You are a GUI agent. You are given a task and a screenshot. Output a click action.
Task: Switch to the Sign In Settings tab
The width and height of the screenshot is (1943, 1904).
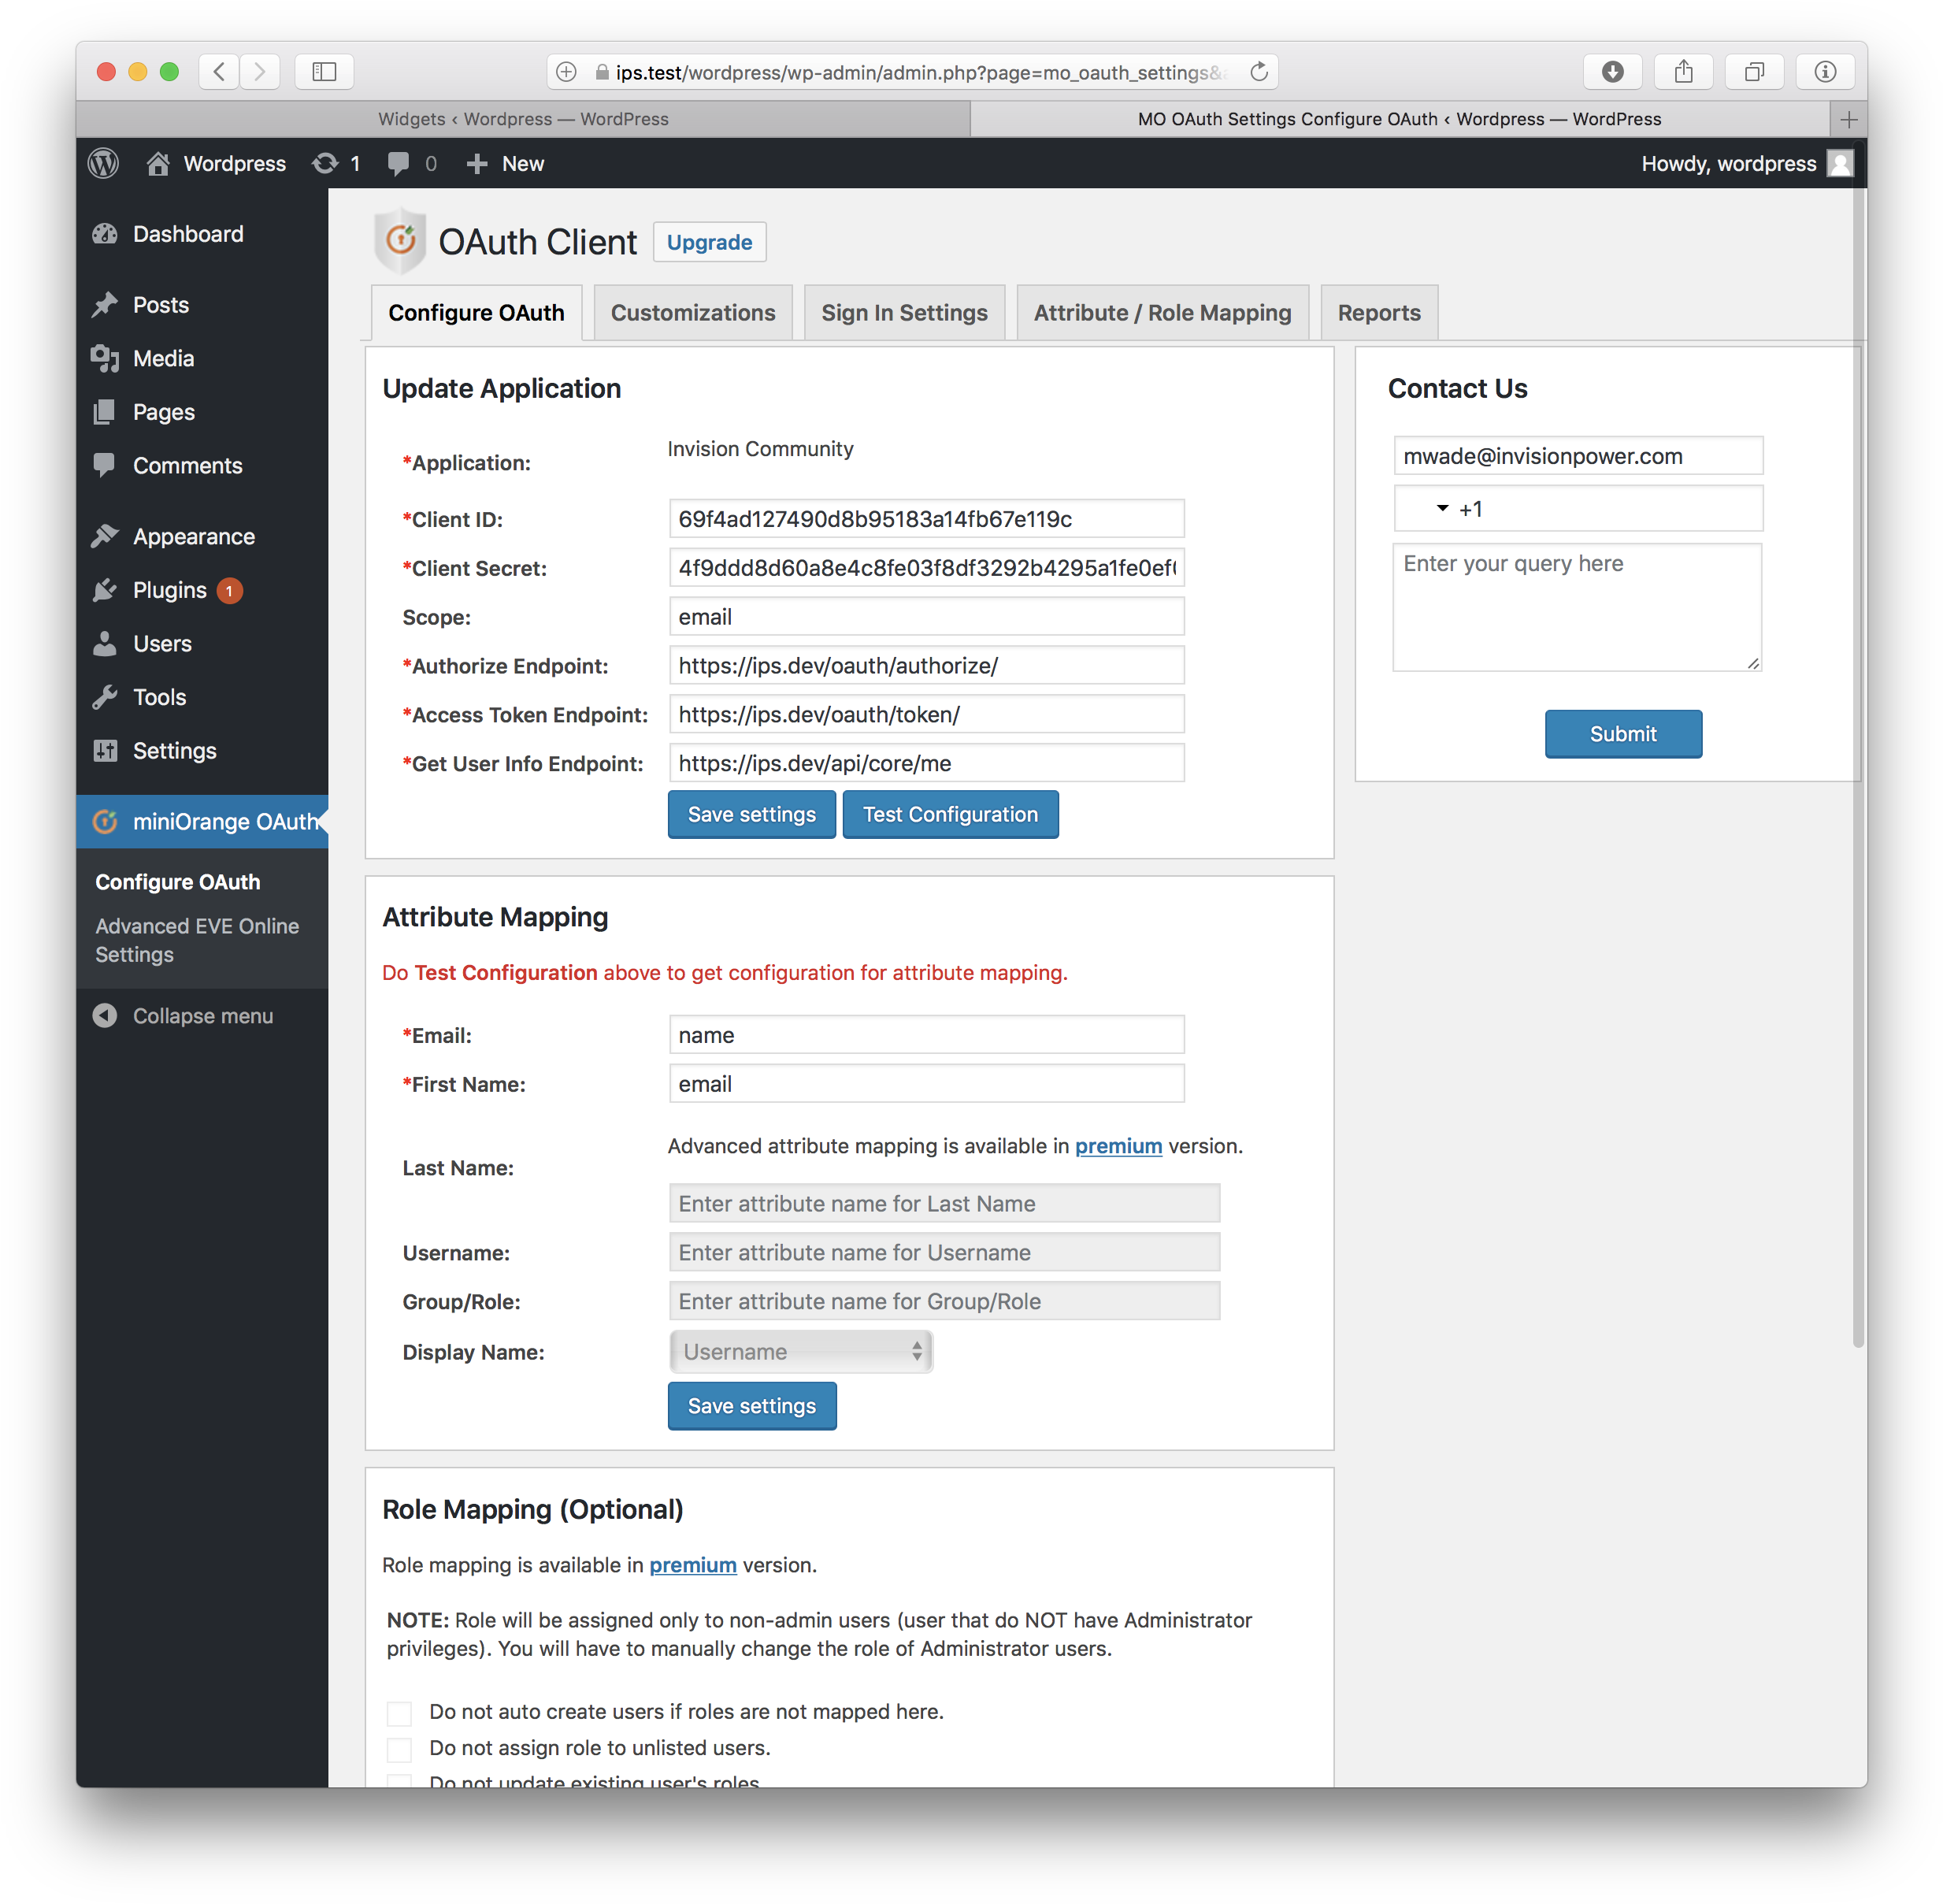[904, 313]
